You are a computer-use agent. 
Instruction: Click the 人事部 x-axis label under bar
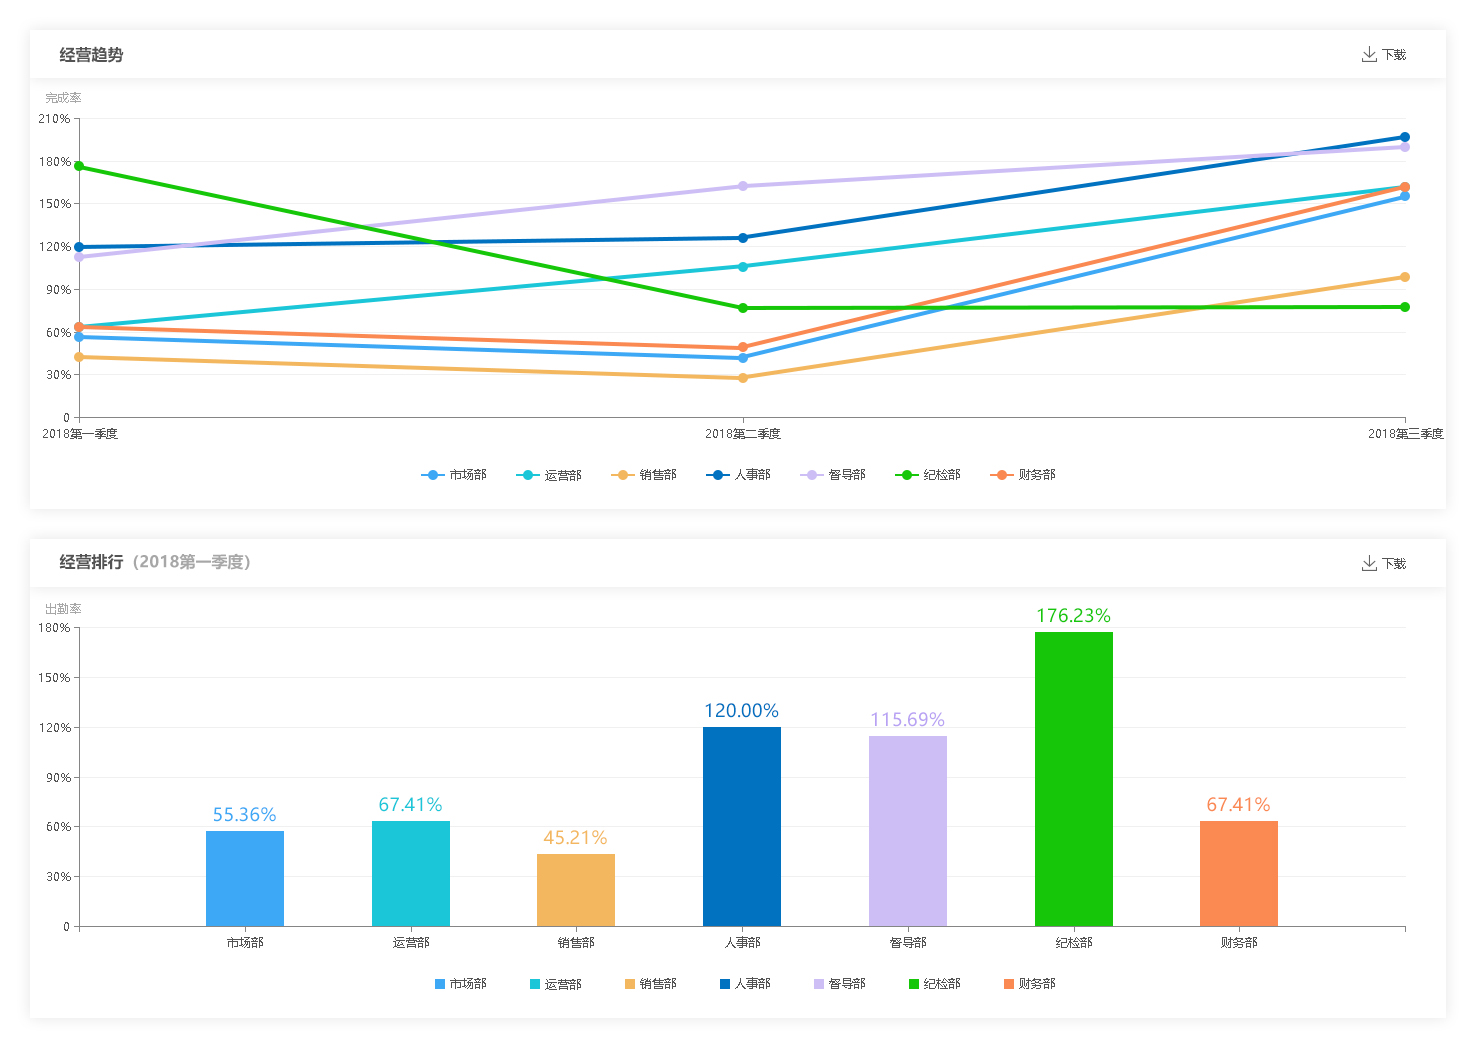742,943
